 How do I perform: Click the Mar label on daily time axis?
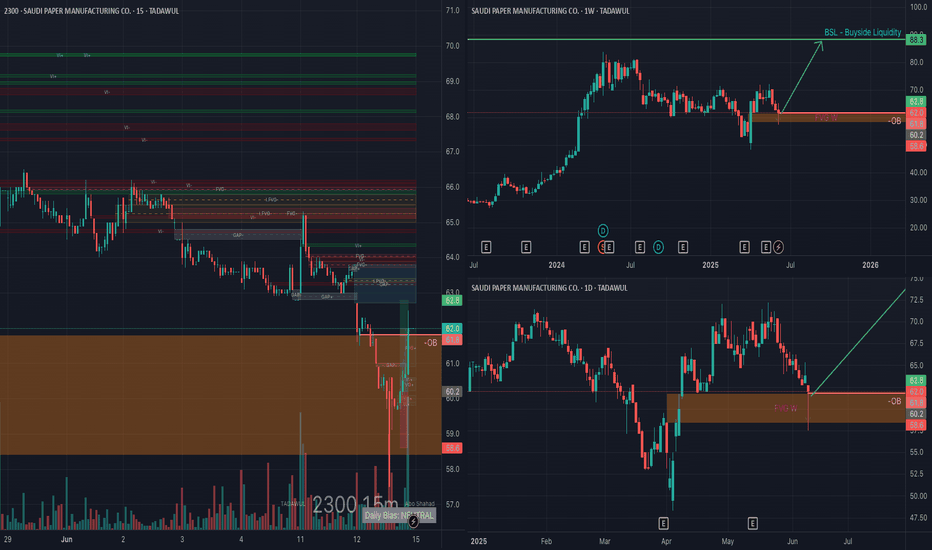tap(604, 541)
